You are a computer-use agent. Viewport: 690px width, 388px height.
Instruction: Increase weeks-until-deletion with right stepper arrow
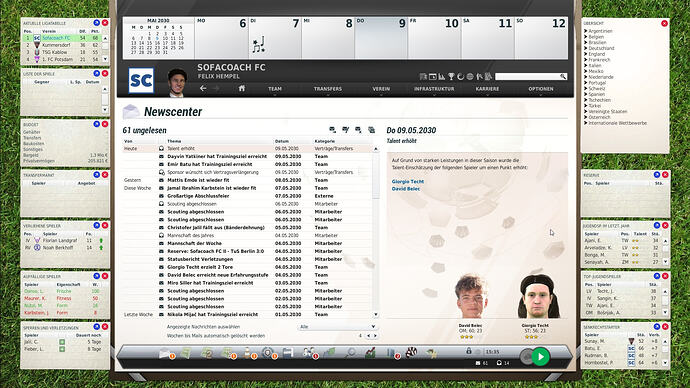(x=375, y=336)
